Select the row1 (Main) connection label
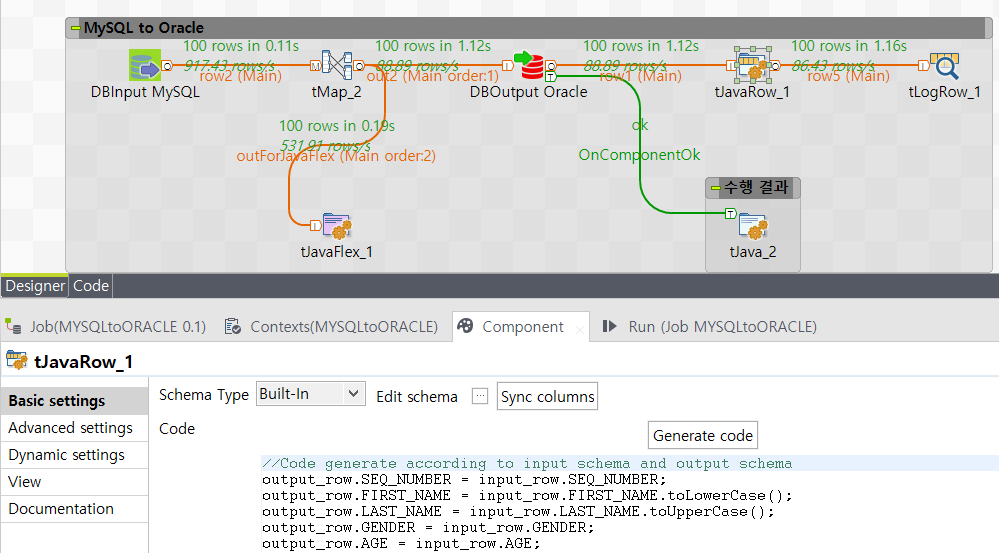 [x=640, y=76]
